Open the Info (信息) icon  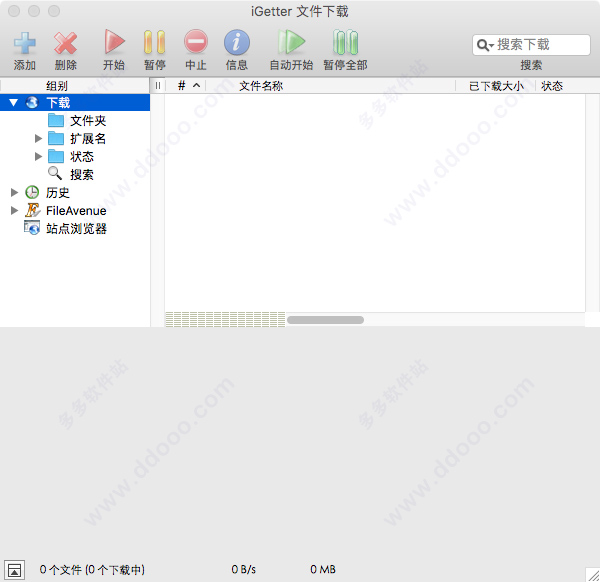pos(237,42)
